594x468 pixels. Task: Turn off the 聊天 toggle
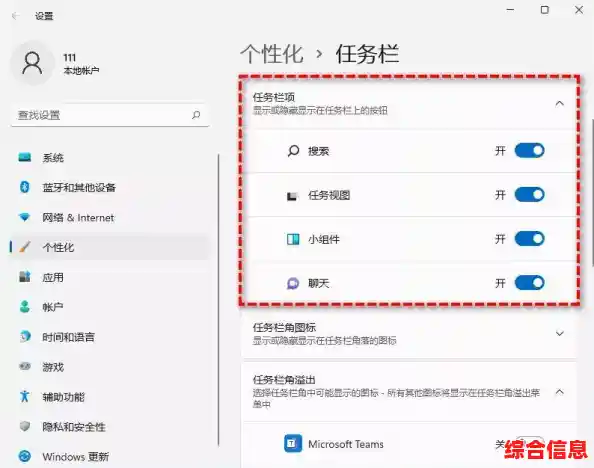[529, 282]
